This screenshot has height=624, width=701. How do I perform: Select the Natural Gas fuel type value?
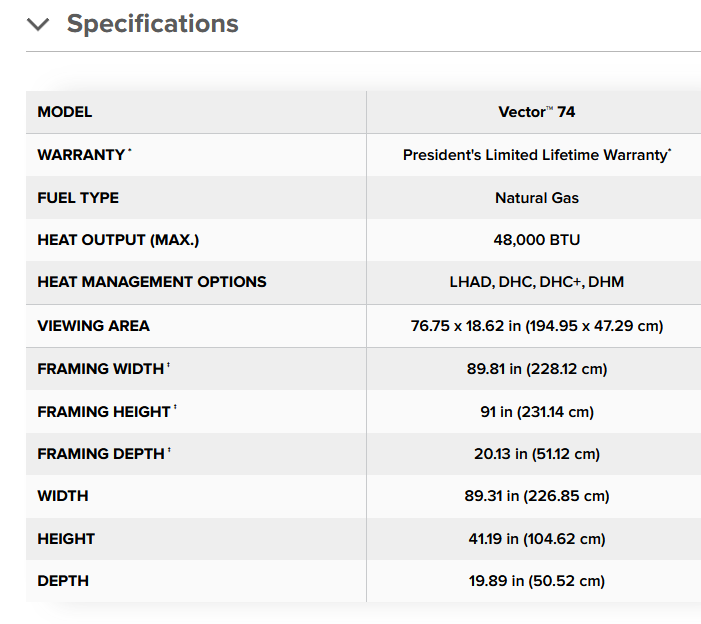[536, 198]
